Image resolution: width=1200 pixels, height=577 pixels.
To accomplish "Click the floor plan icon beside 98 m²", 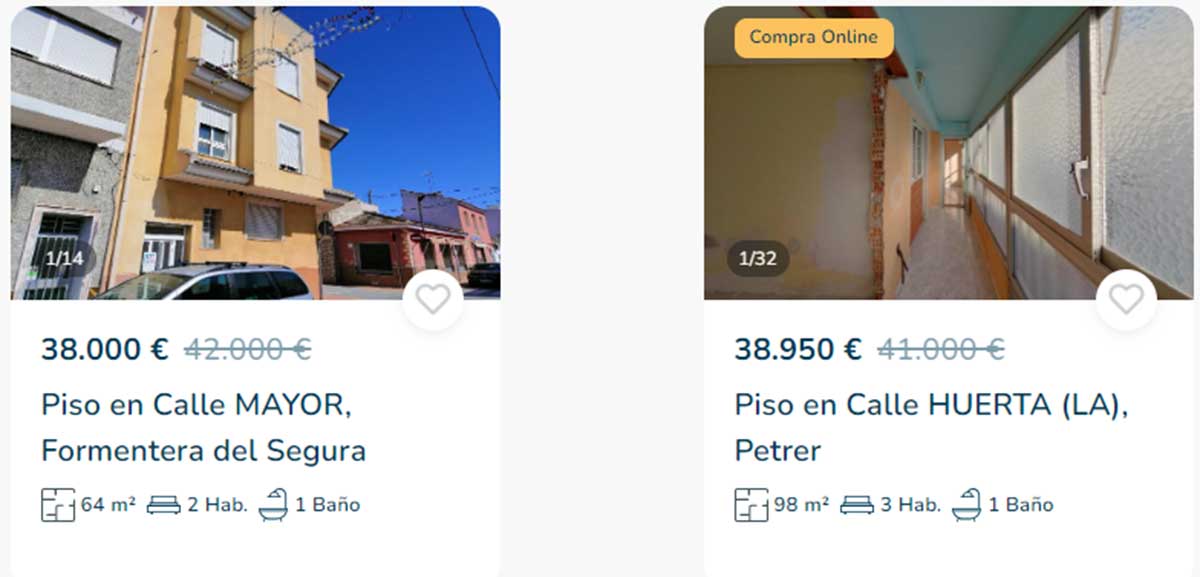I will coord(752,505).
